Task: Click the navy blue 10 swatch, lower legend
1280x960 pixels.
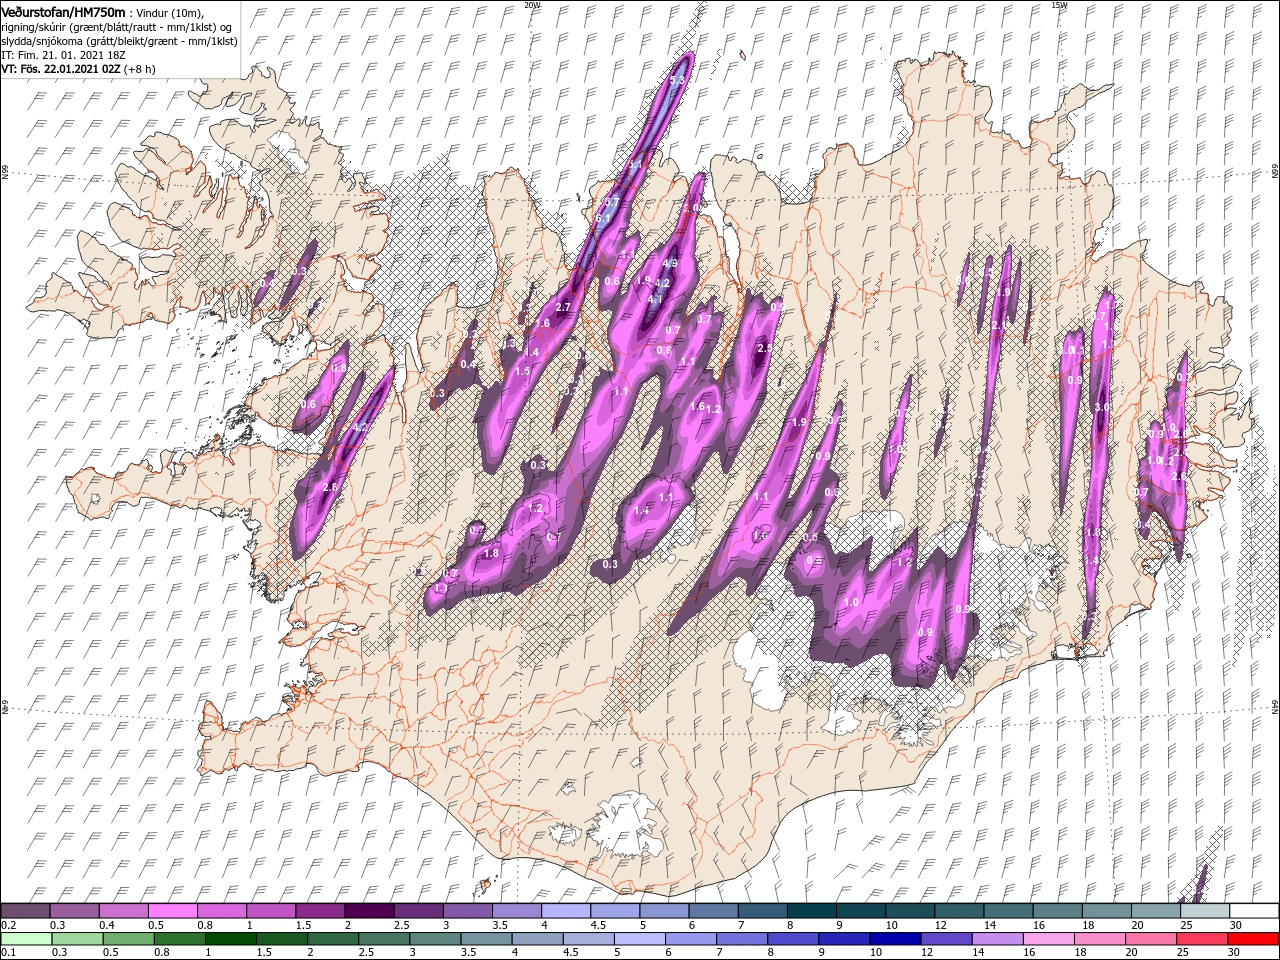Action: [x=893, y=939]
